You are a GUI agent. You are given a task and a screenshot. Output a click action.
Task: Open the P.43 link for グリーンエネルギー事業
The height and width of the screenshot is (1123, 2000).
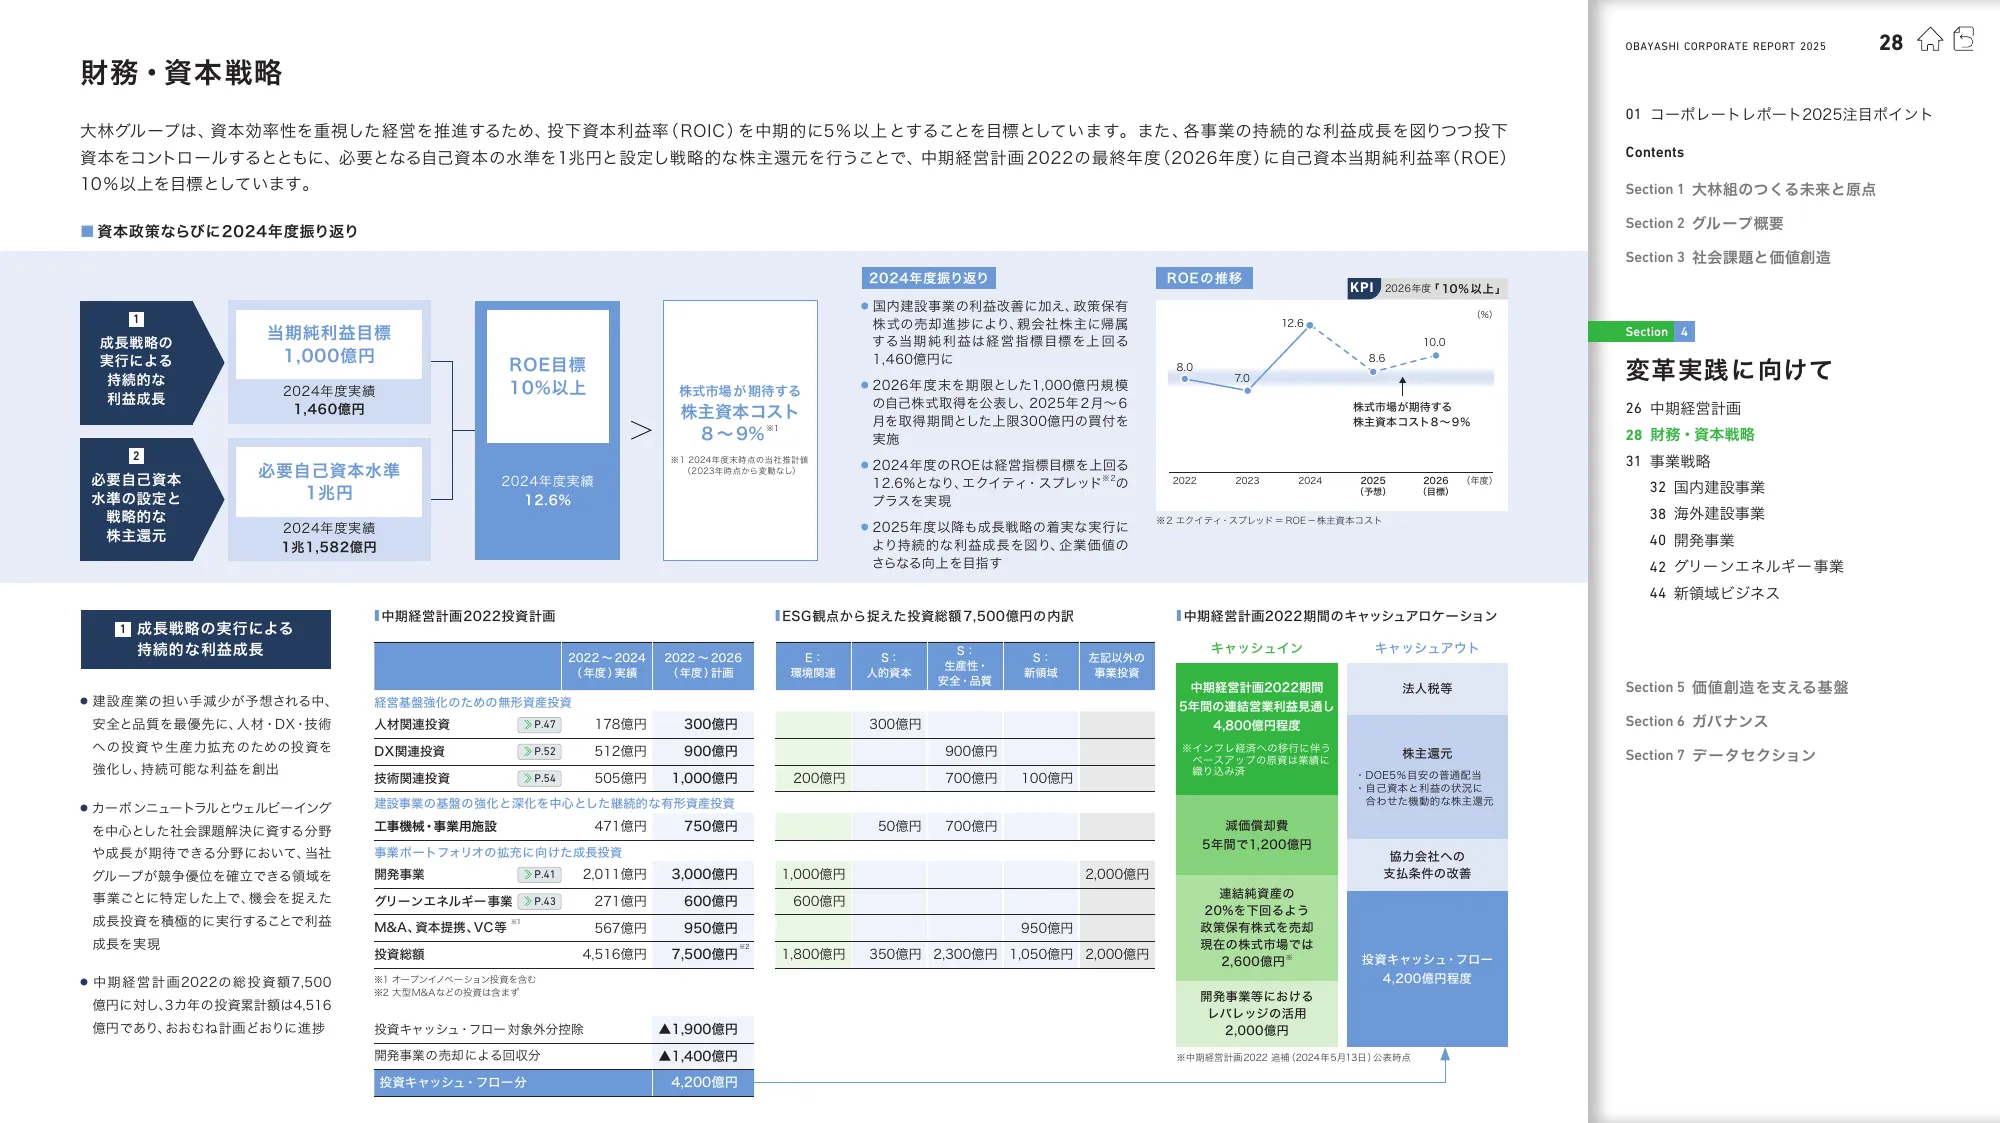click(x=540, y=902)
